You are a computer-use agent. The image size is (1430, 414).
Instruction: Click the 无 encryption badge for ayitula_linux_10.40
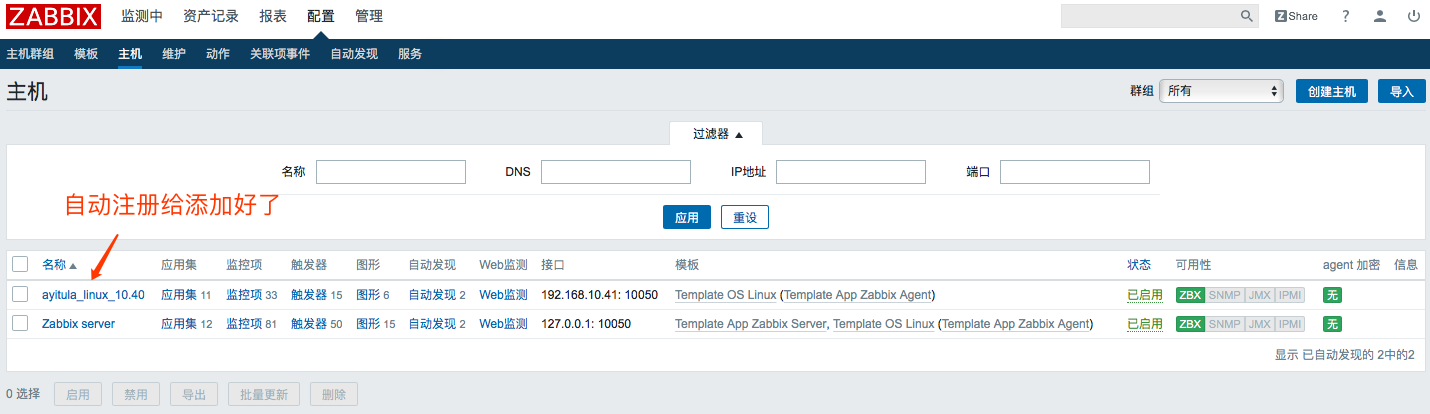tap(1332, 295)
